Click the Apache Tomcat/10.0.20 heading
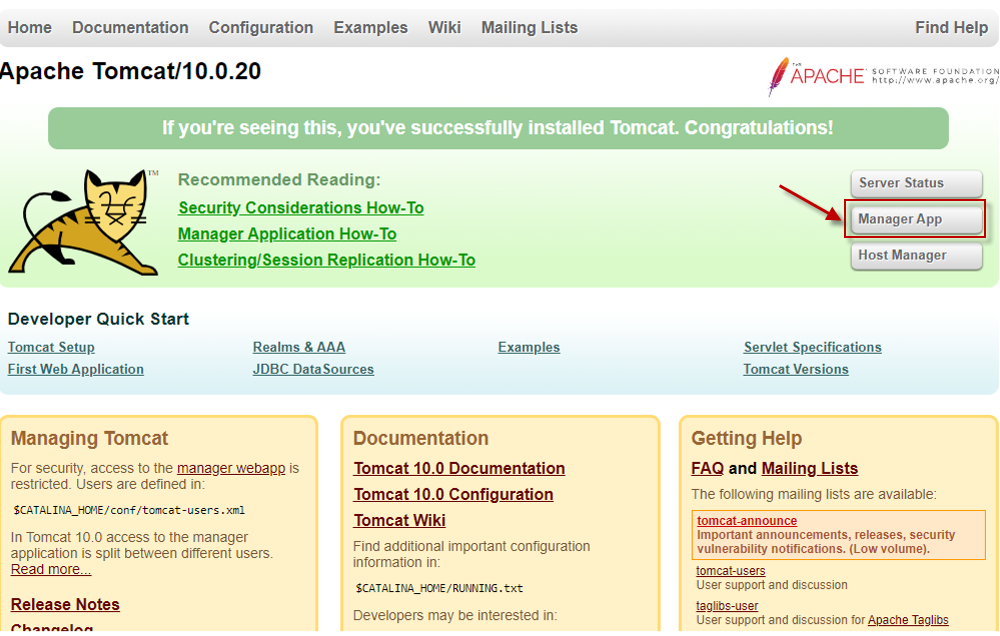This screenshot has width=1000, height=636. [131, 71]
